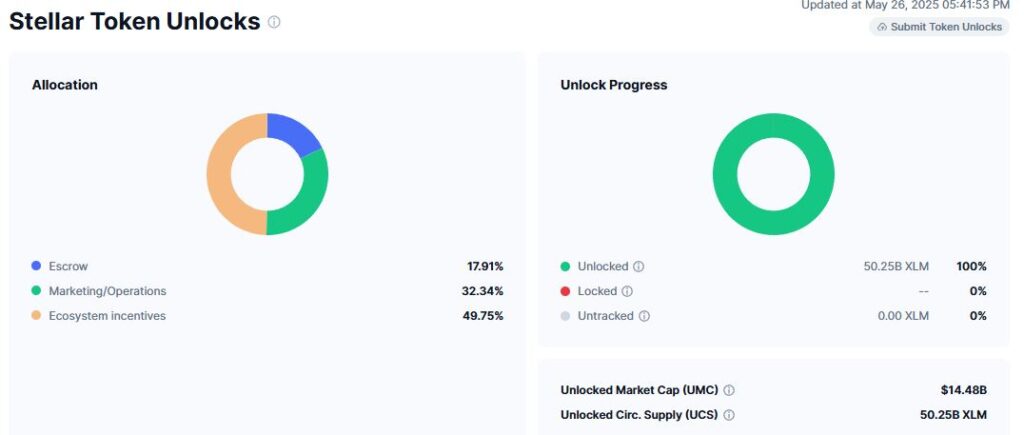
Task: Click cloud upload icon in Submit button
Action: tap(882, 27)
